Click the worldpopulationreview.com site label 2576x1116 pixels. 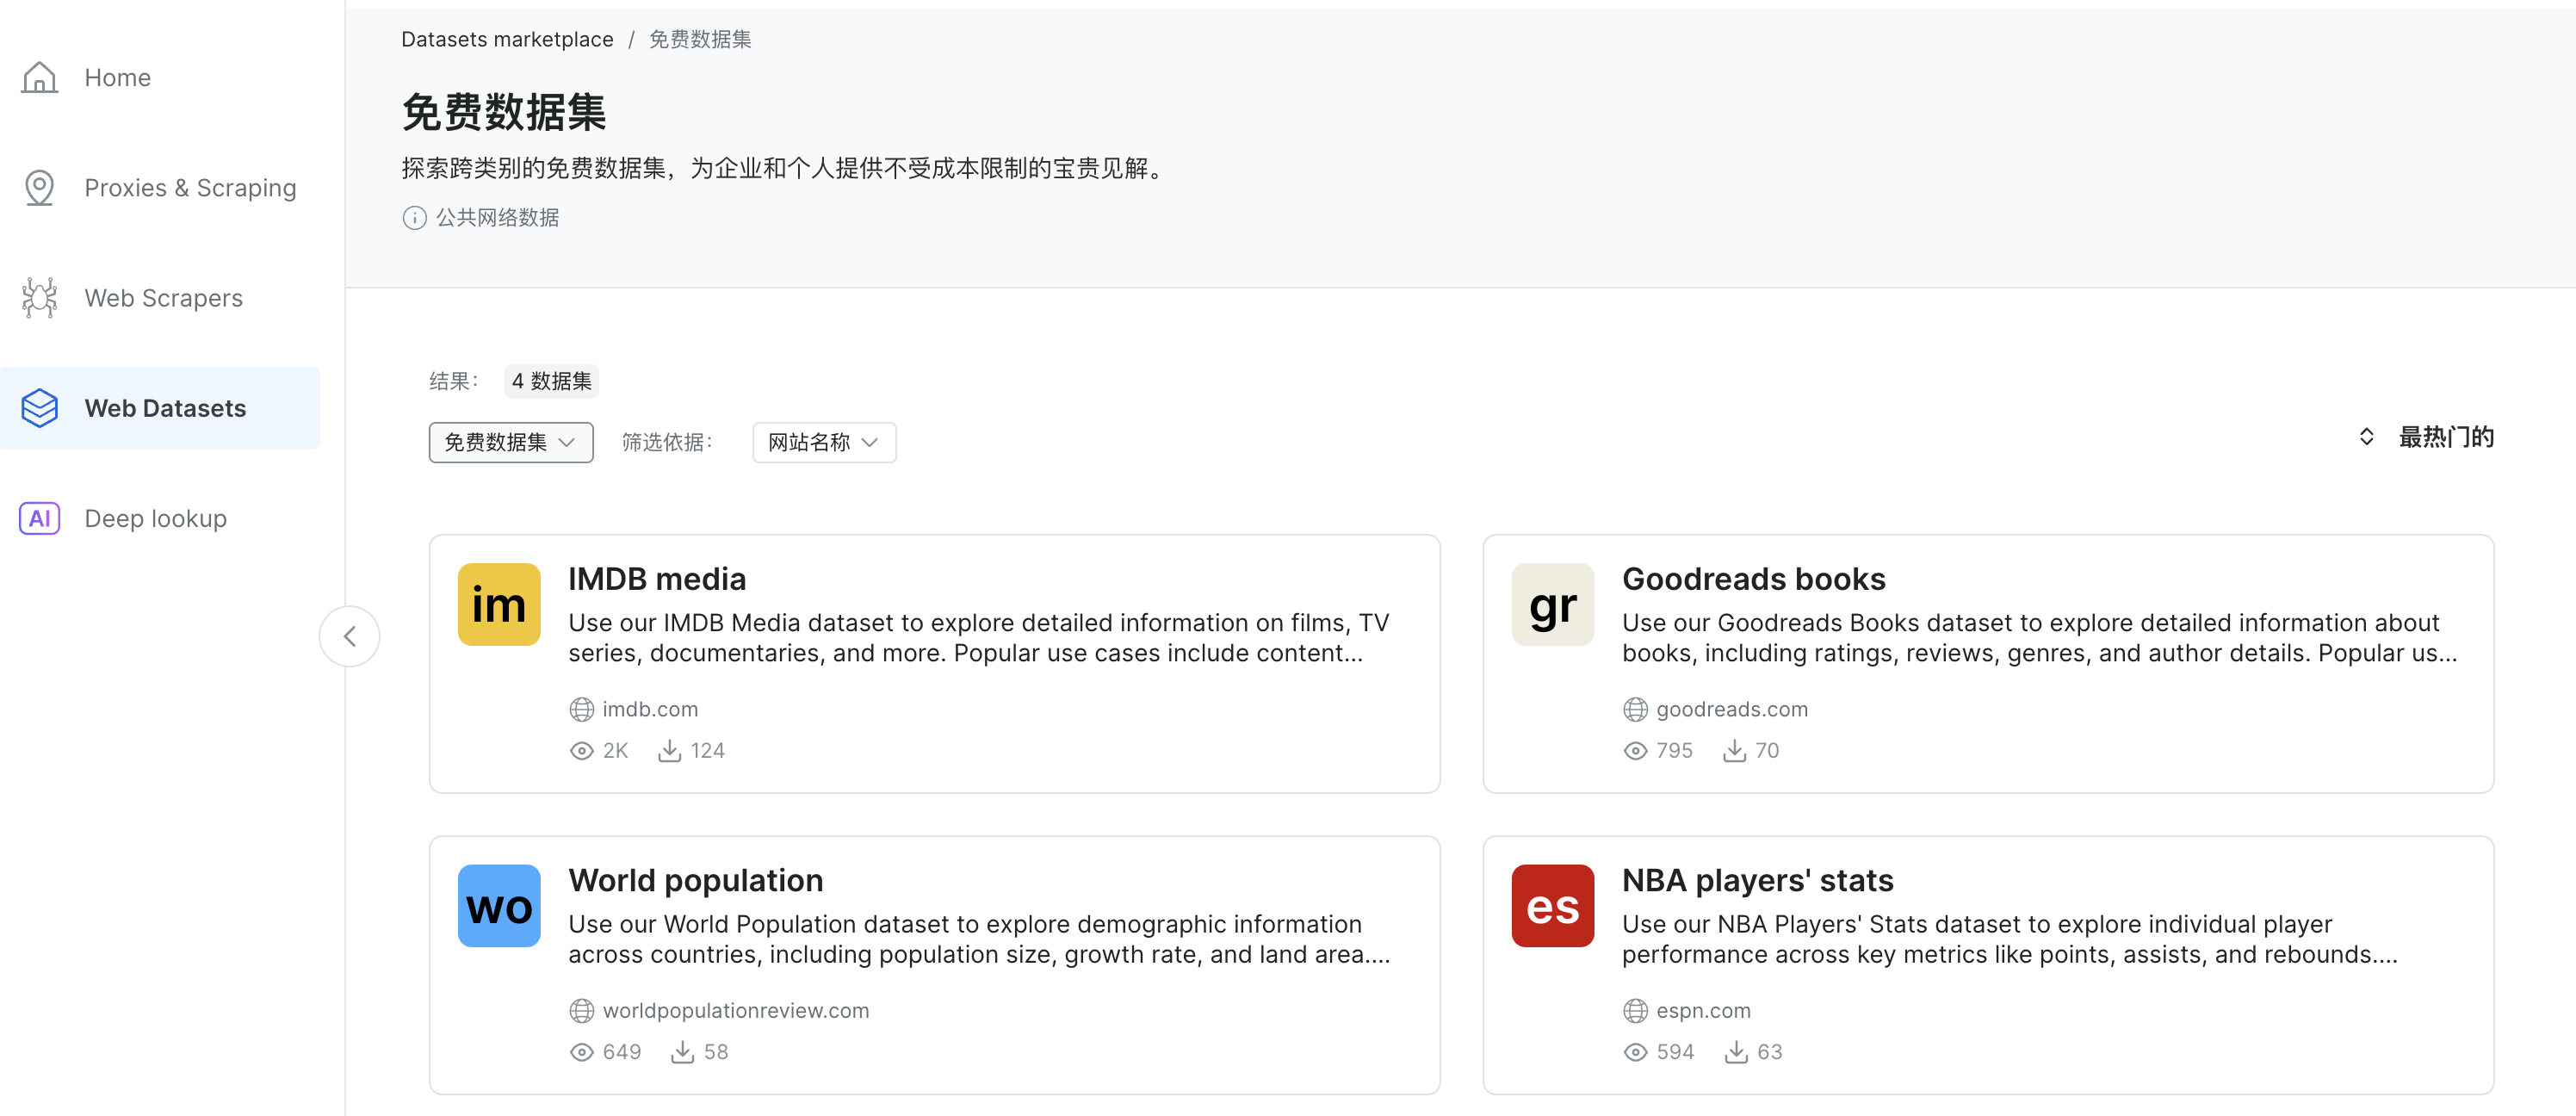click(x=736, y=1011)
